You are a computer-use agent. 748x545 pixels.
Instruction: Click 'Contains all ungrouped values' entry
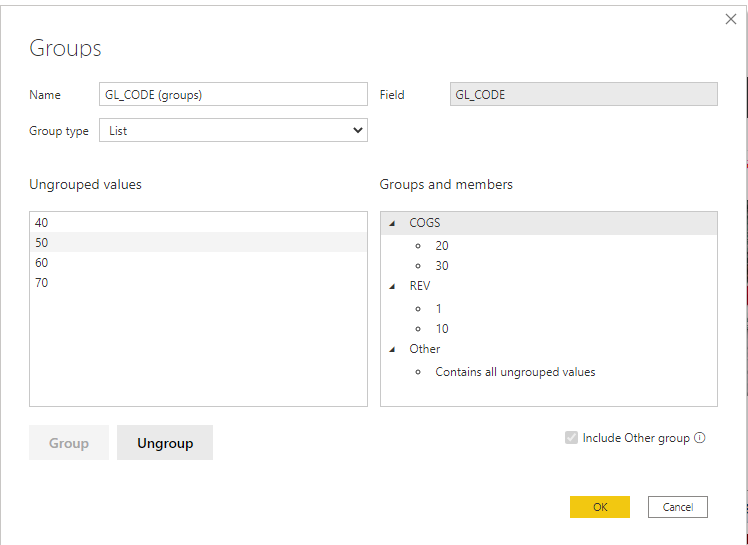click(x=515, y=372)
